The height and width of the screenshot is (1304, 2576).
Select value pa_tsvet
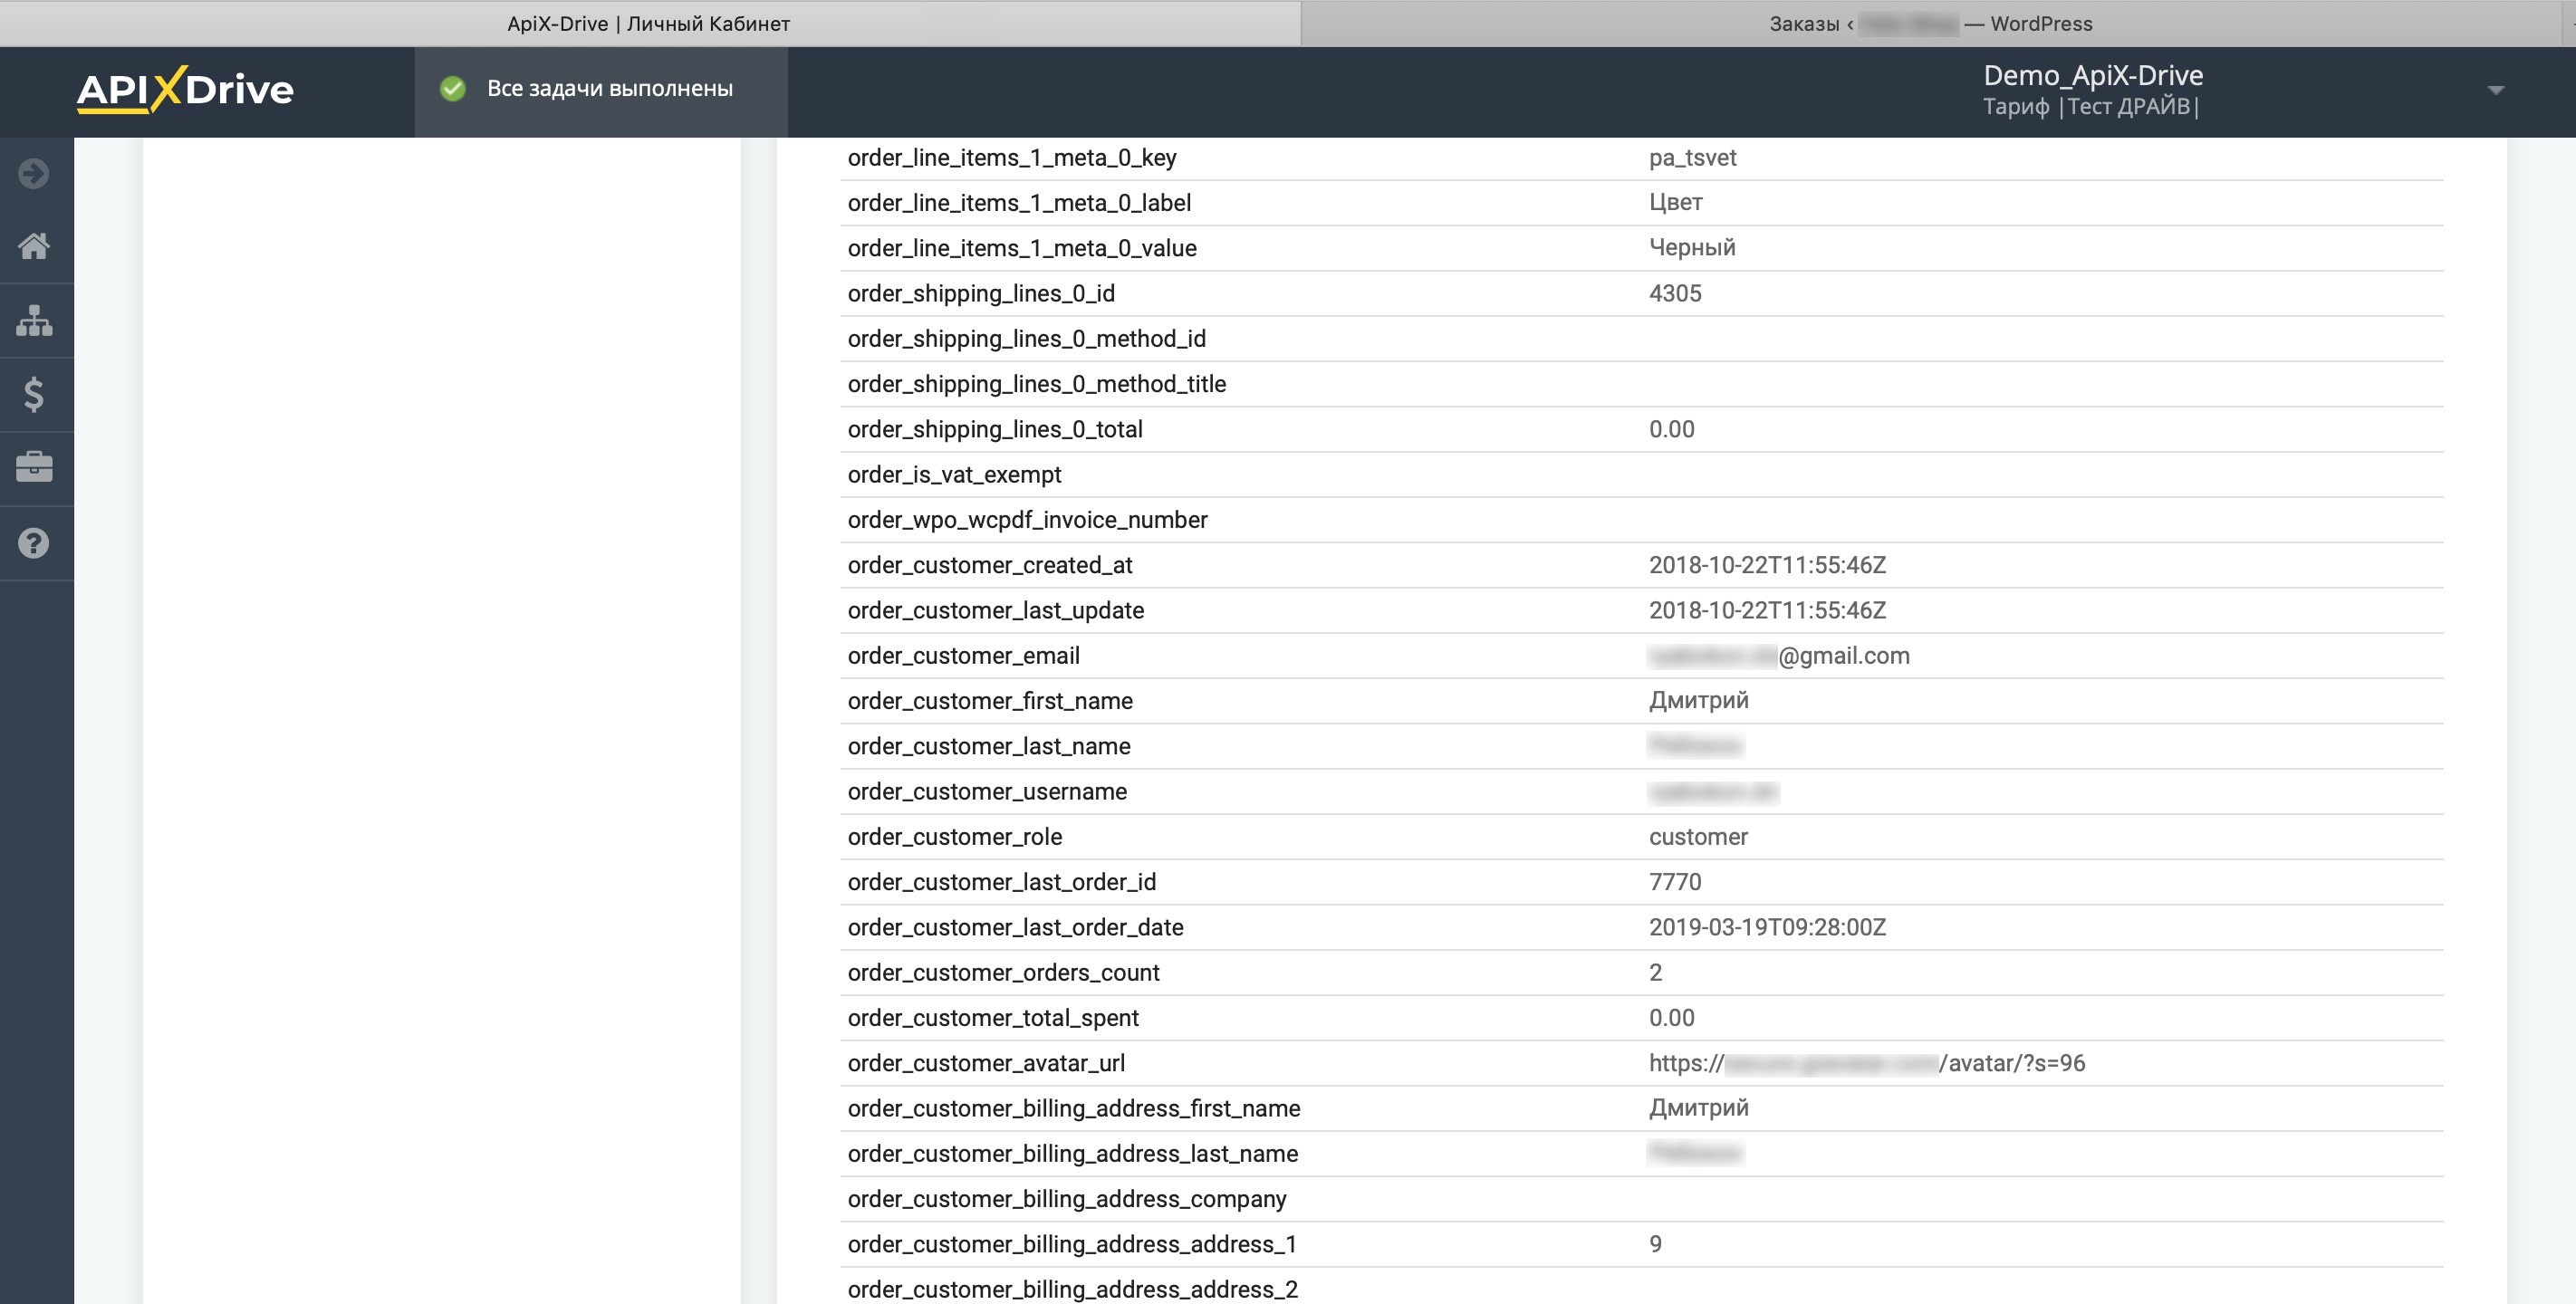pos(1692,157)
